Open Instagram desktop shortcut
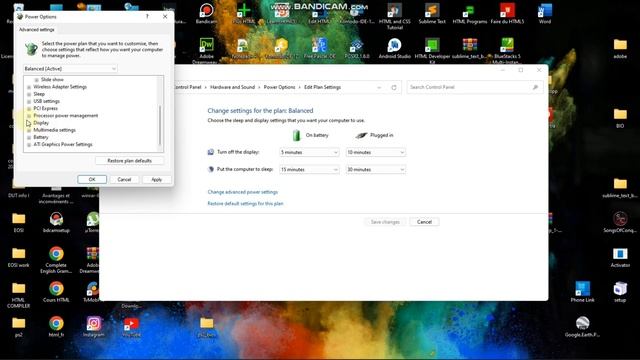This screenshot has height=360, width=640. coord(93,327)
